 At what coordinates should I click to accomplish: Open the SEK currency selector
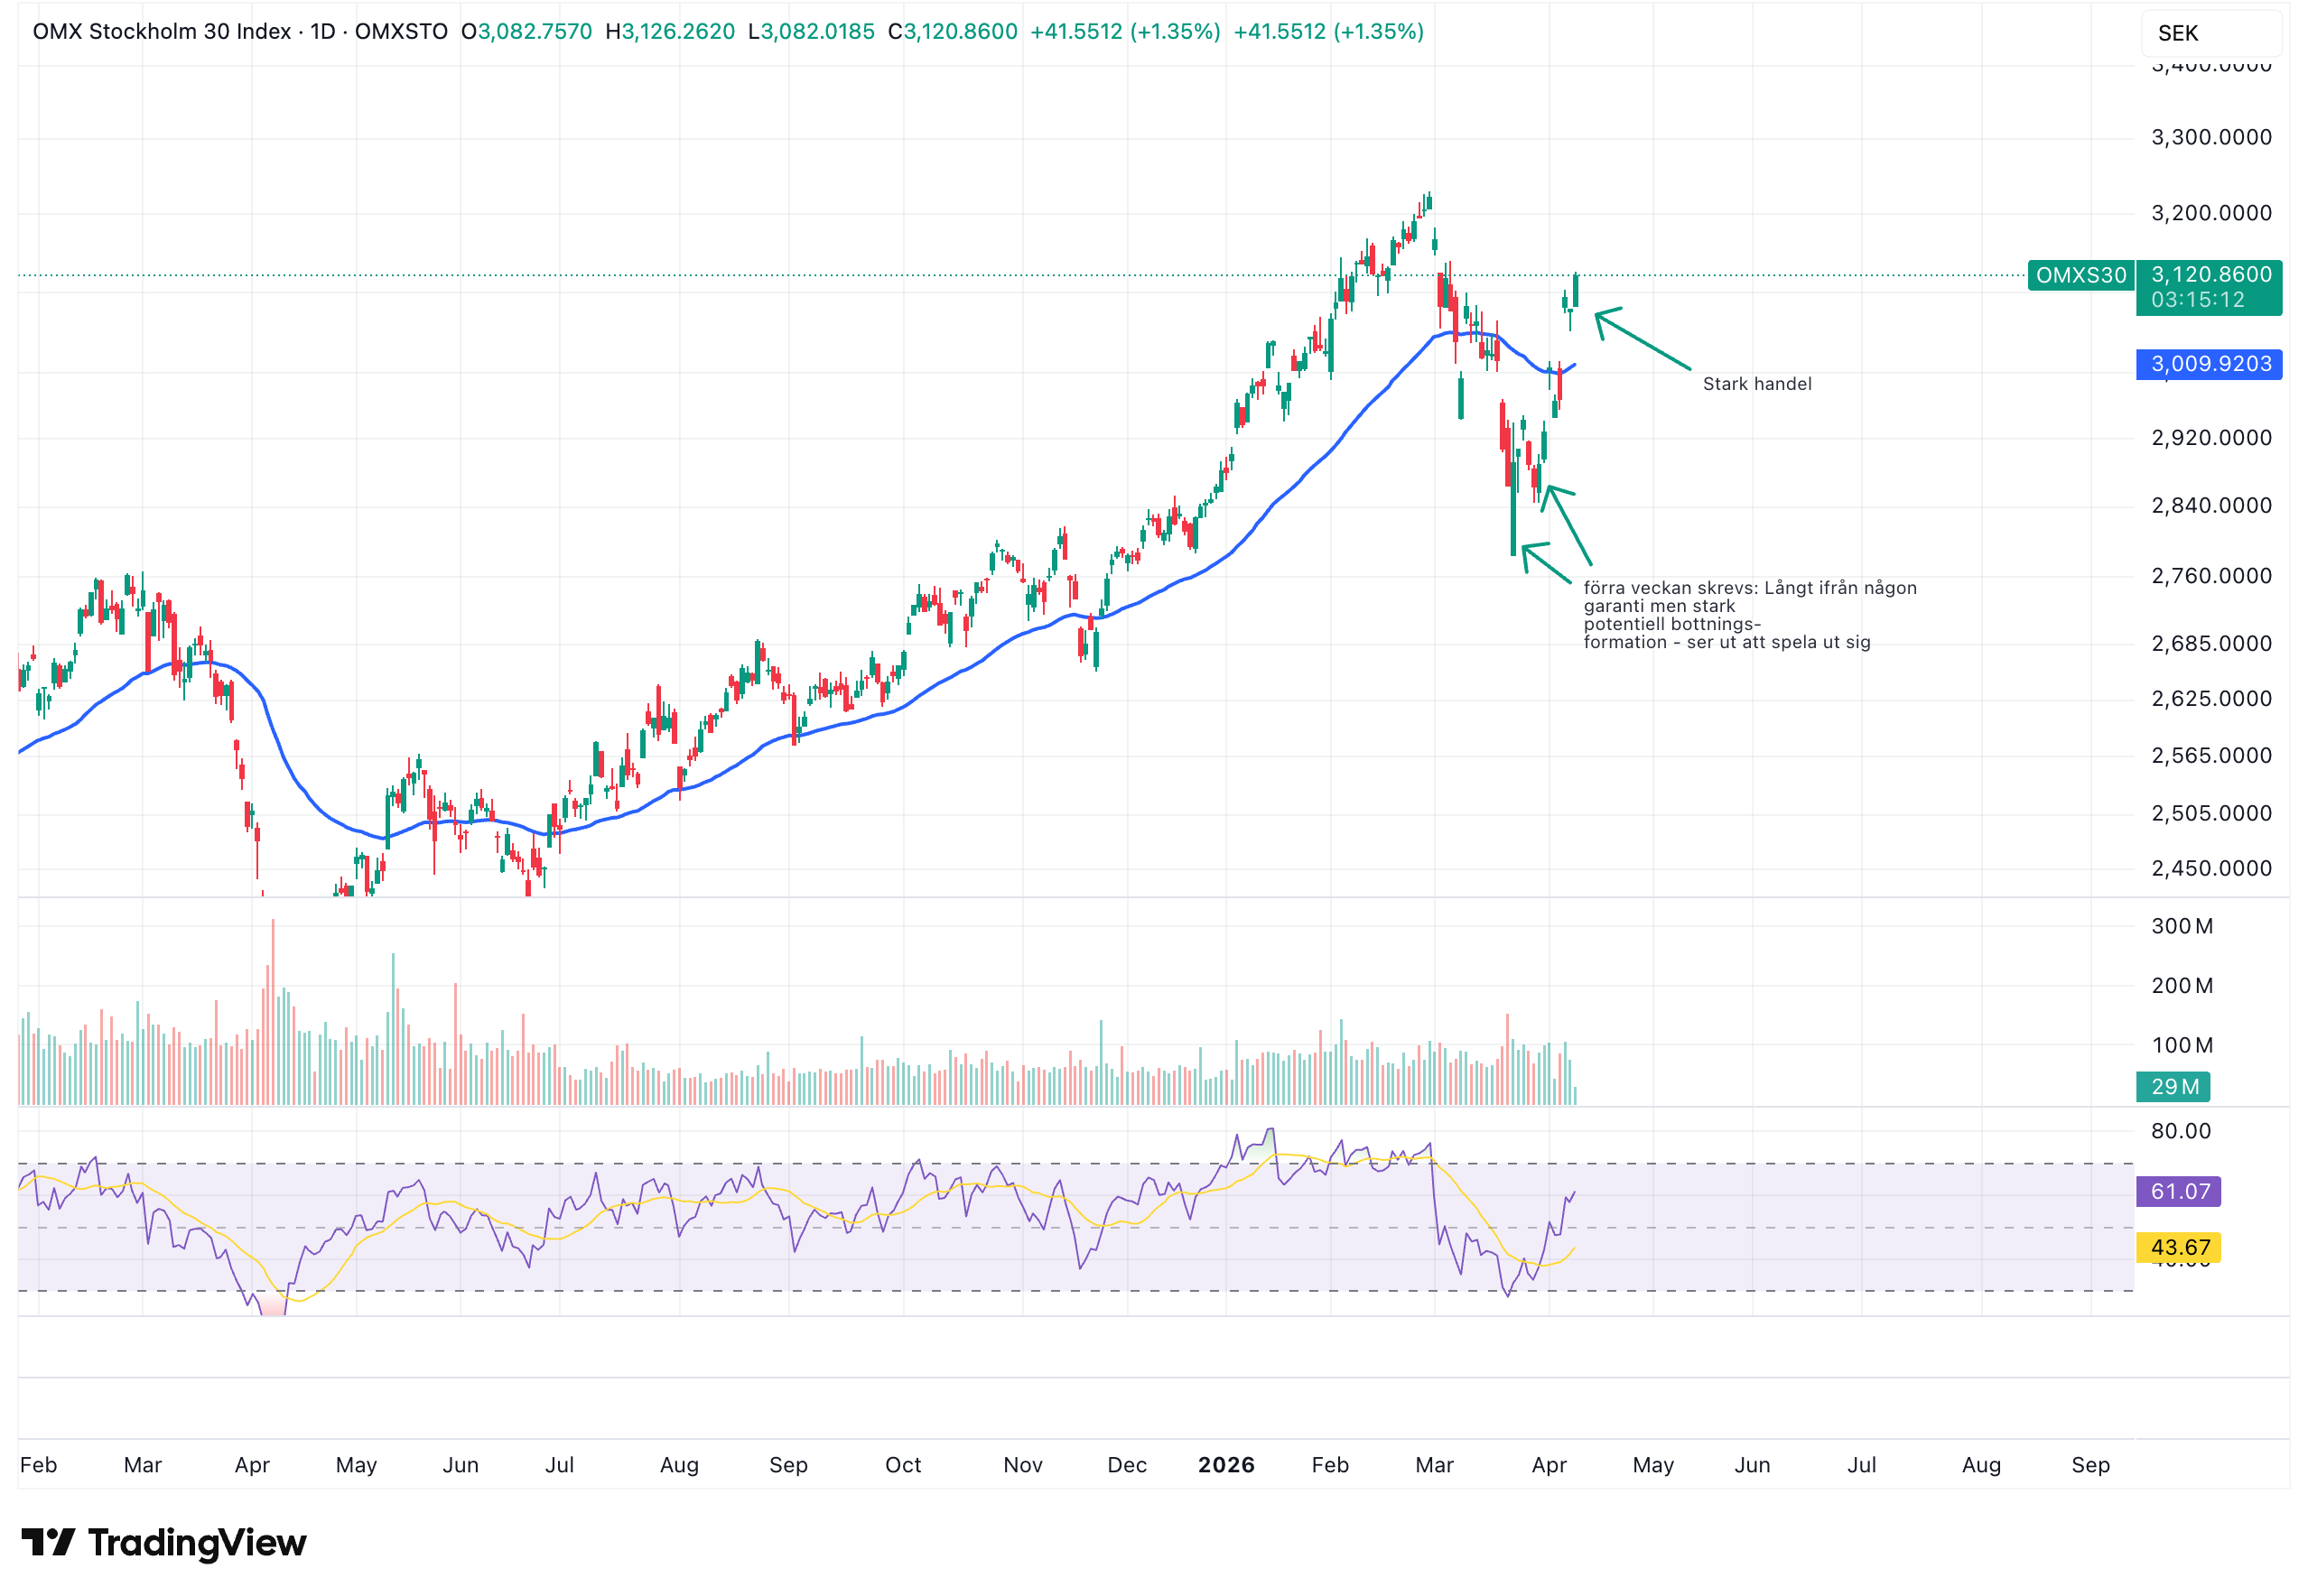pyautogui.click(x=2210, y=33)
